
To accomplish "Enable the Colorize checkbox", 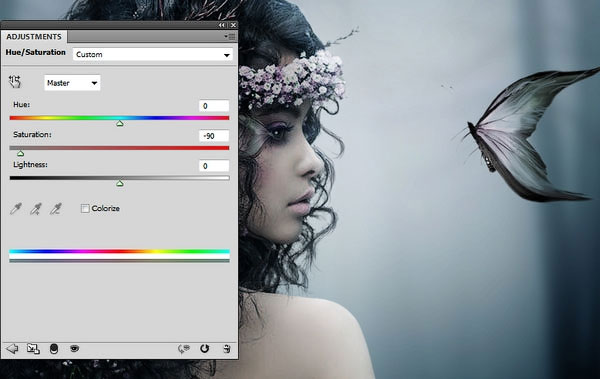I will point(85,208).
